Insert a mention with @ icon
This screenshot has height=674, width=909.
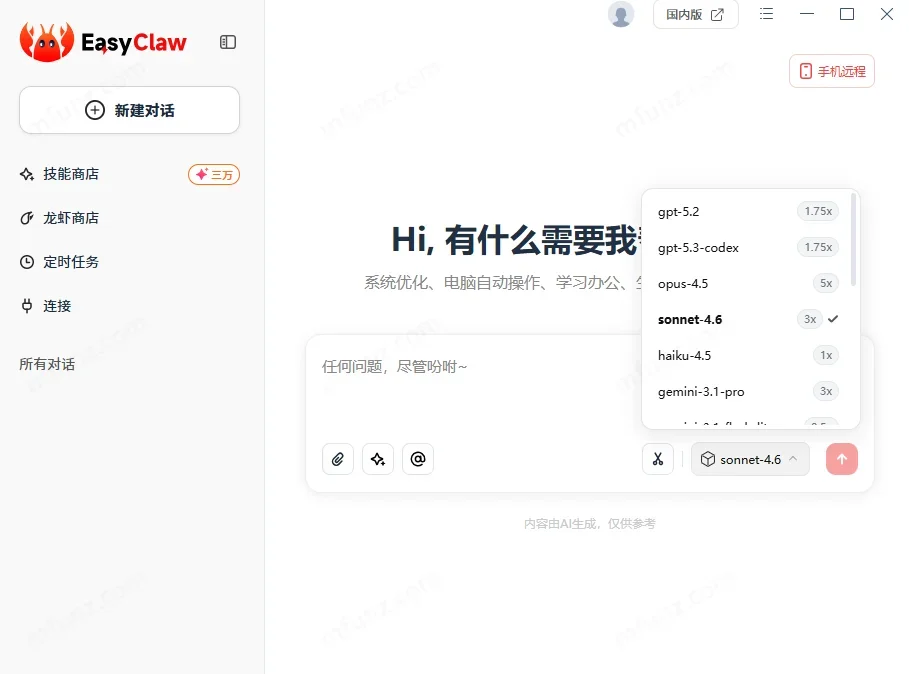click(x=418, y=459)
